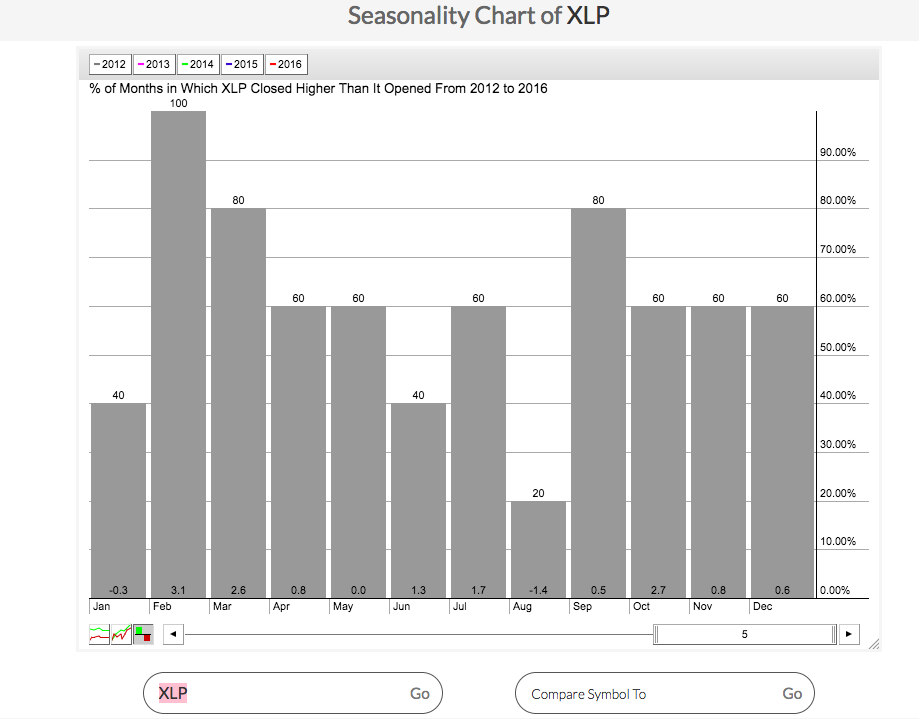Viewport: 919px width, 719px height.
Task: Click the Mar month label
Action: click(223, 606)
